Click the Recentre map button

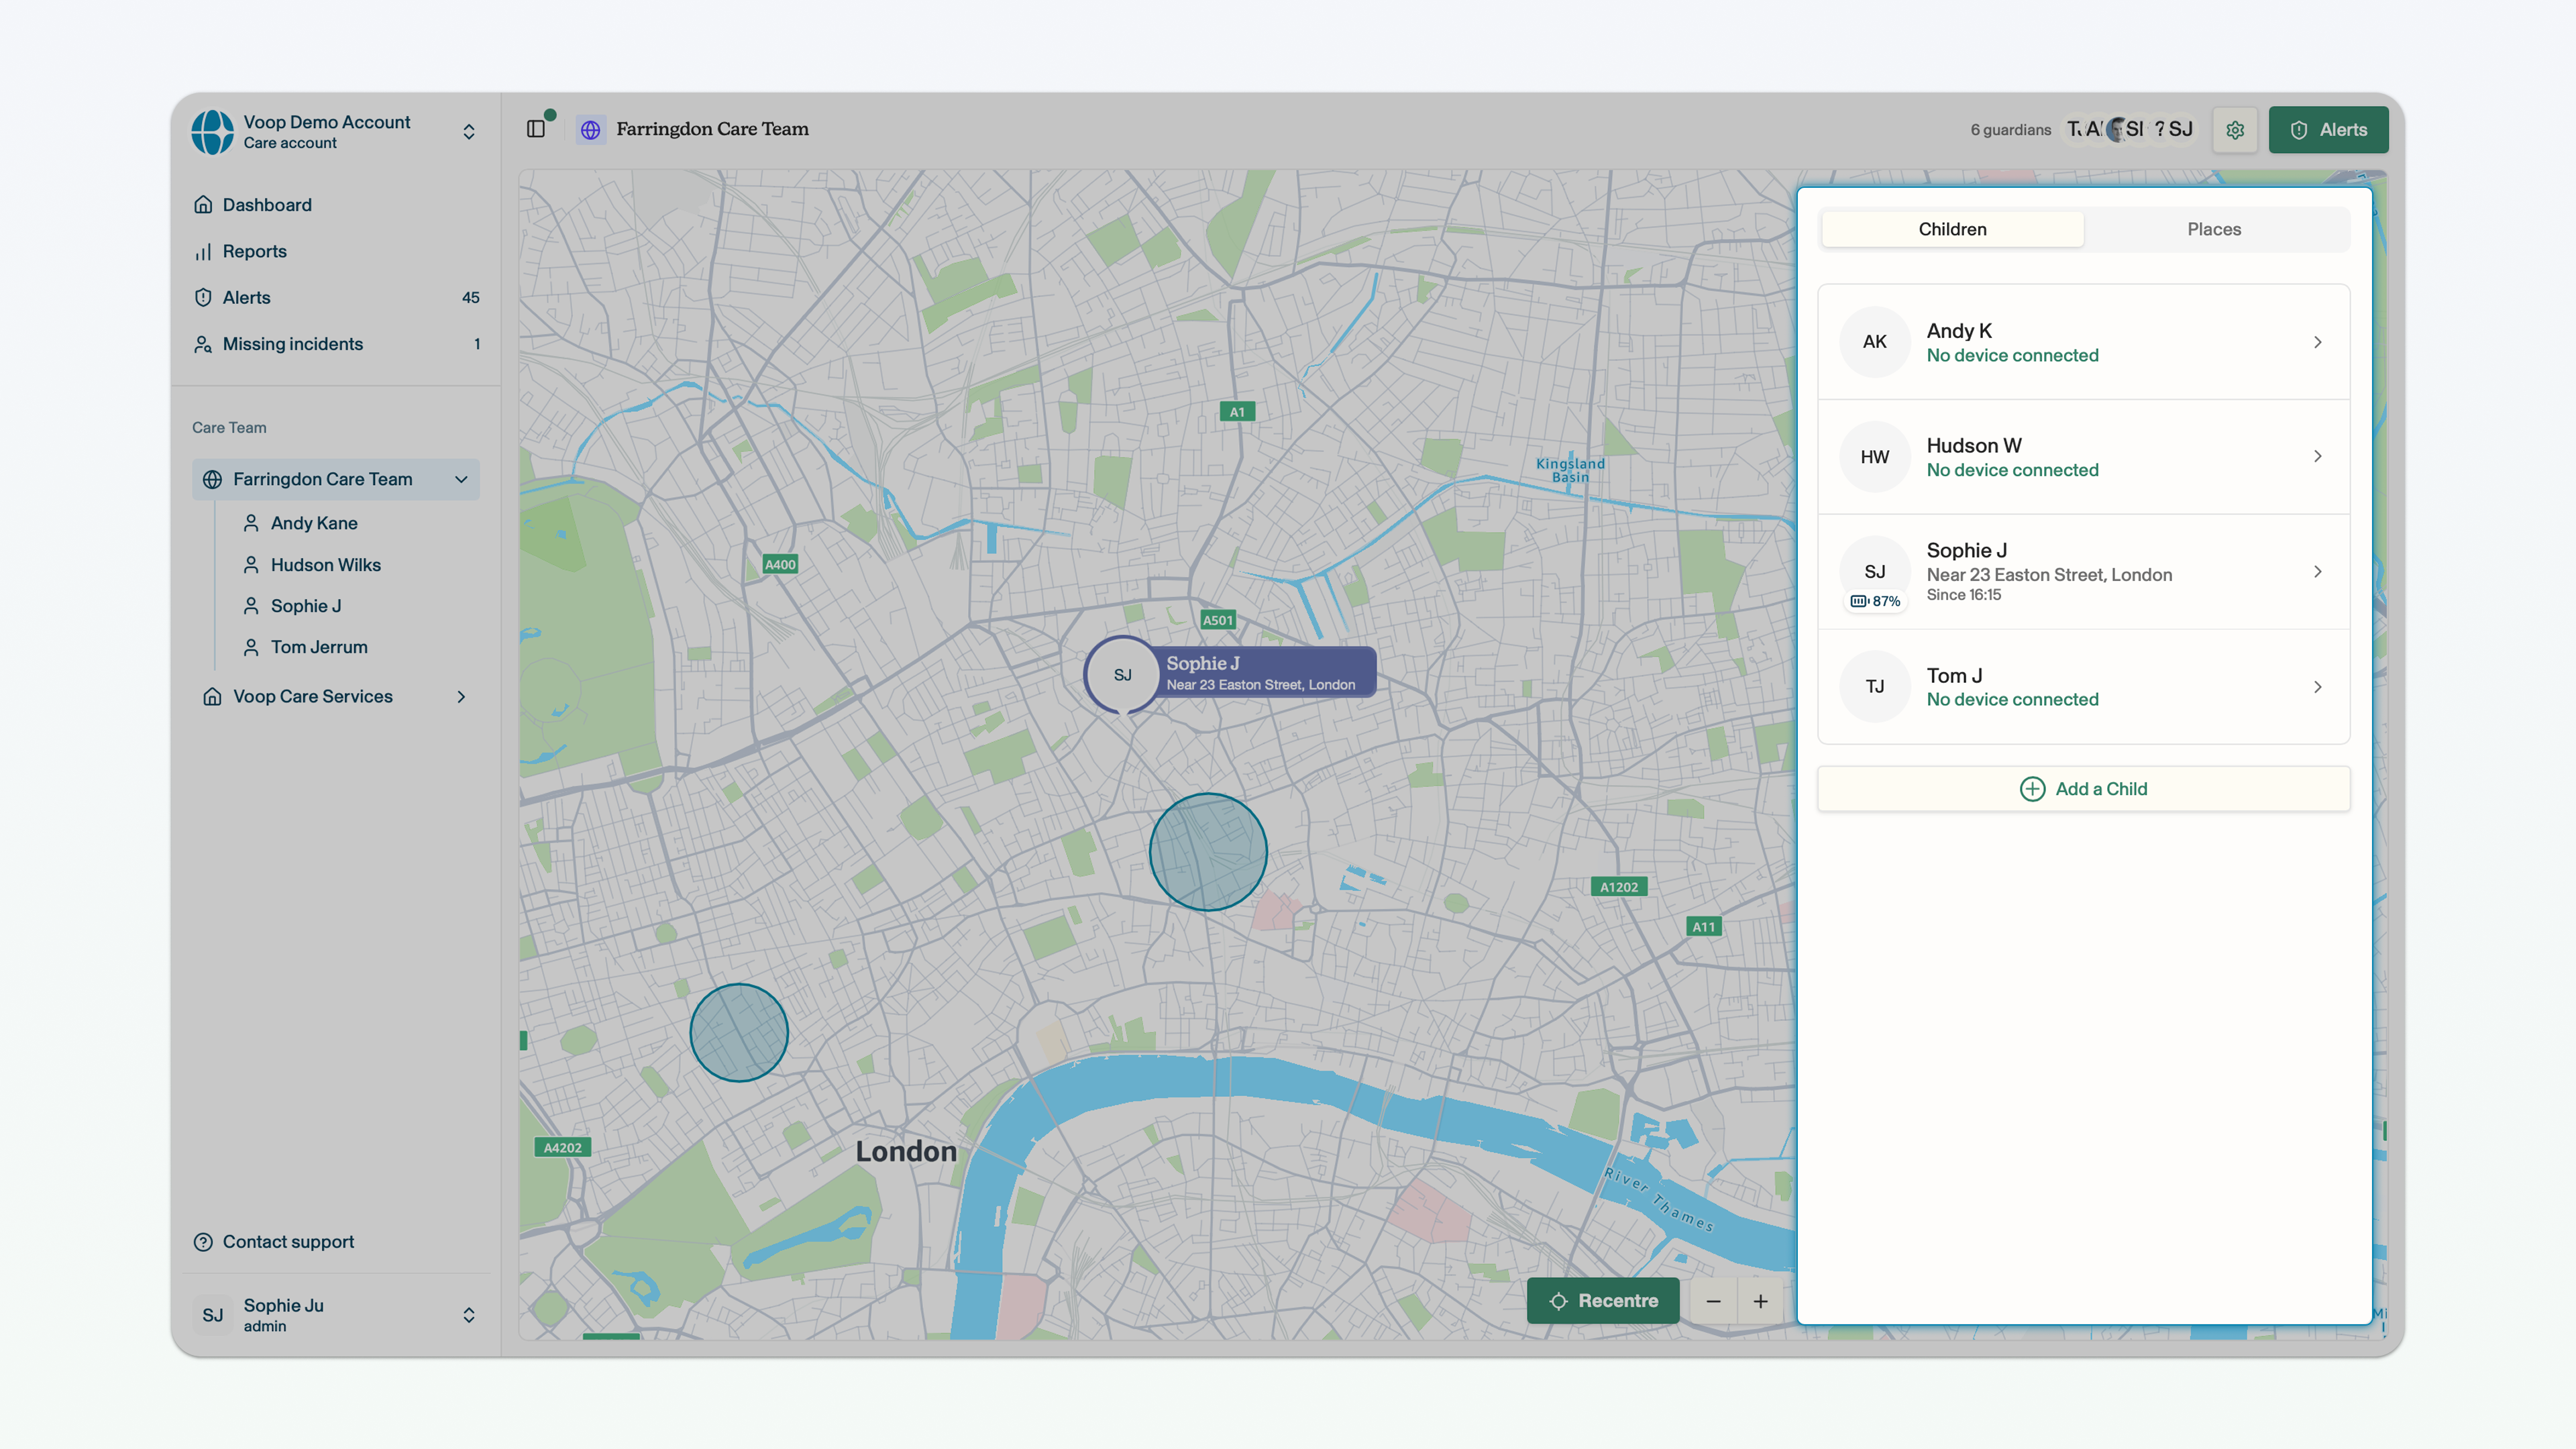(1603, 1301)
